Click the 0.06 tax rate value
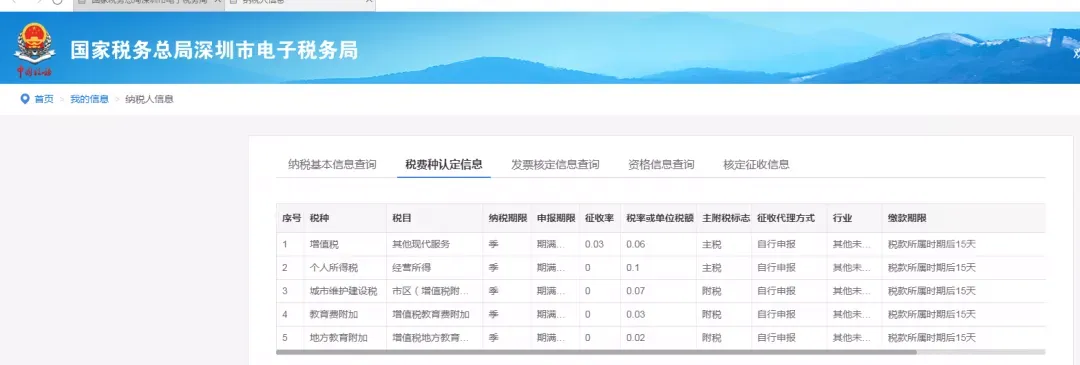Screen dimensions: 1080x365 (x=636, y=244)
